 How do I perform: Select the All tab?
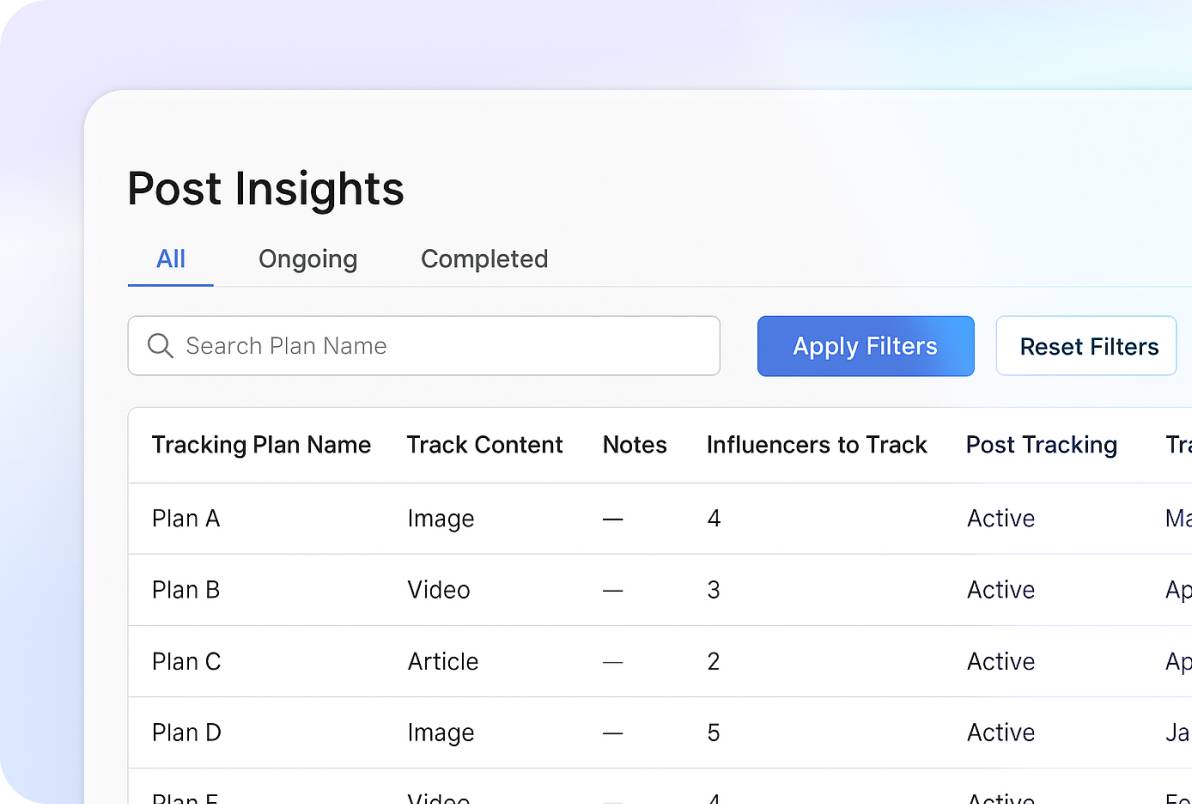[171, 259]
